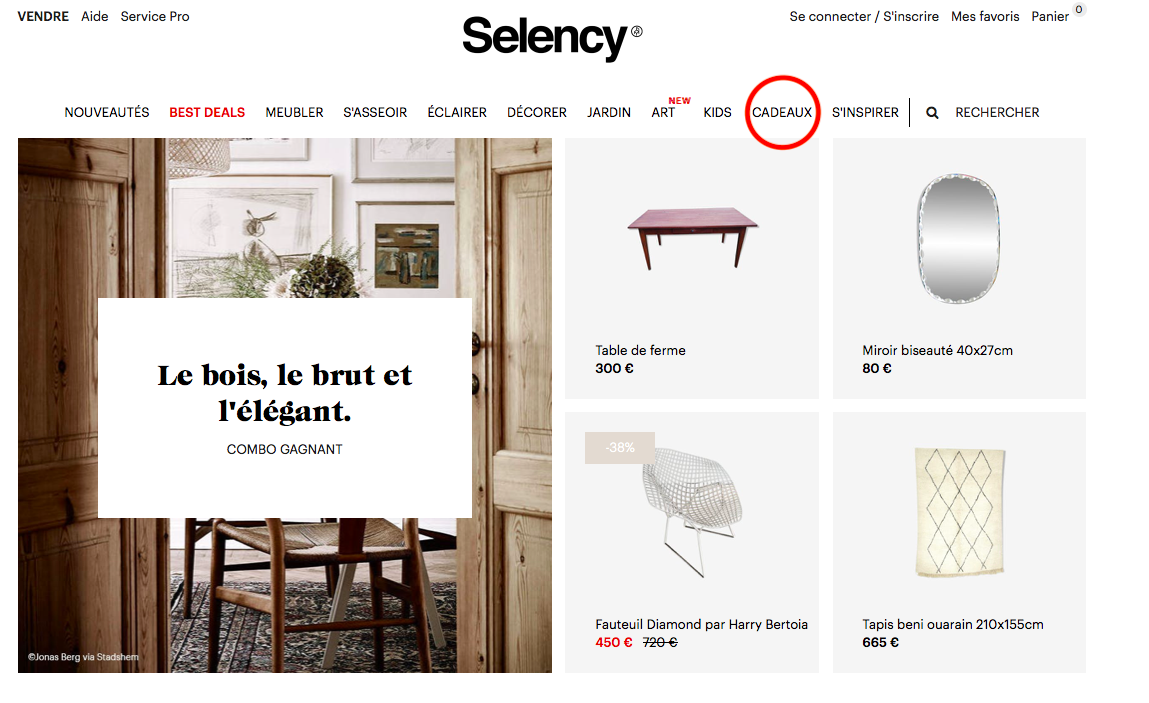The image size is (1149, 703).
Task: Click the COMBO GAGNANT banner card
Action: point(284,408)
